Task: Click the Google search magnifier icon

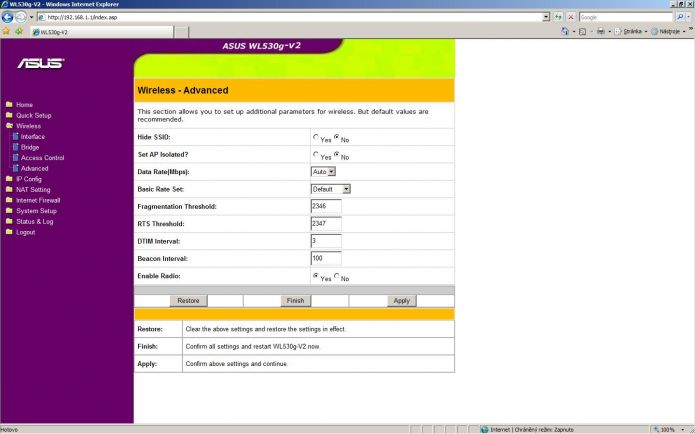Action: pos(679,17)
